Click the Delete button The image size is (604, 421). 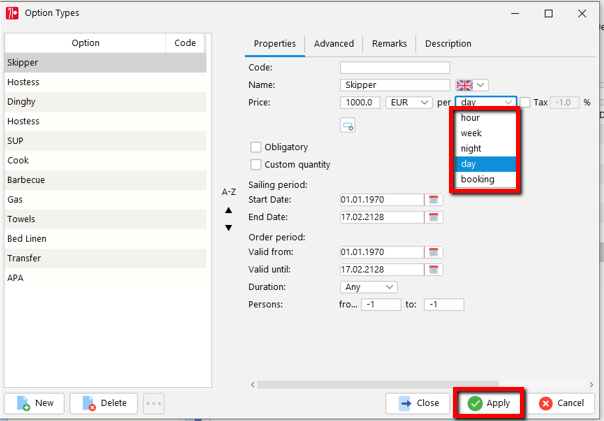[x=104, y=403]
